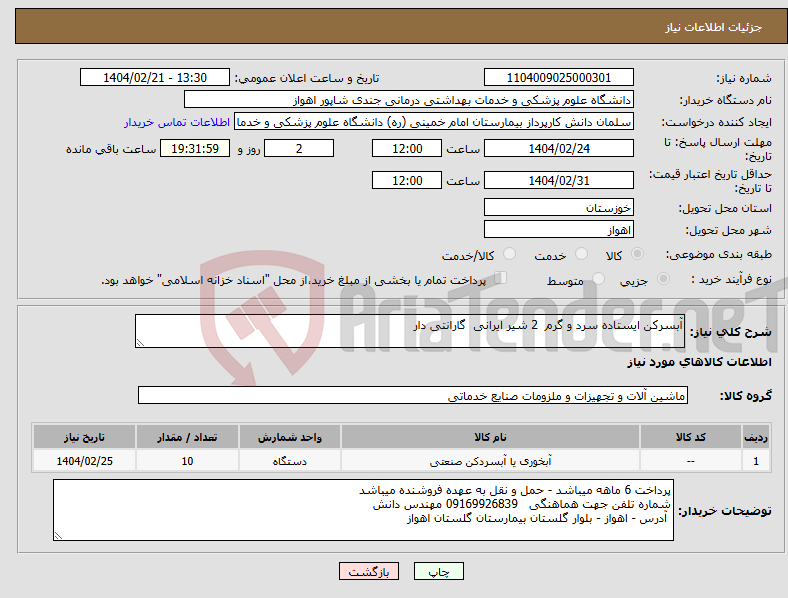This screenshot has height=598, width=788.
Task: Select the خدمت radio button
Action: click(x=581, y=254)
